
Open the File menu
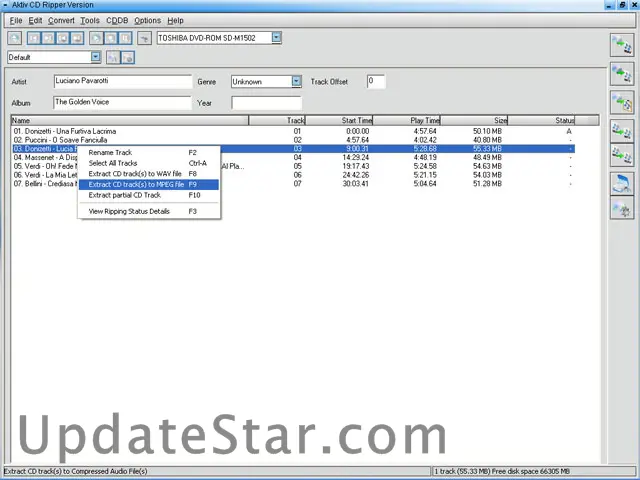[16, 20]
